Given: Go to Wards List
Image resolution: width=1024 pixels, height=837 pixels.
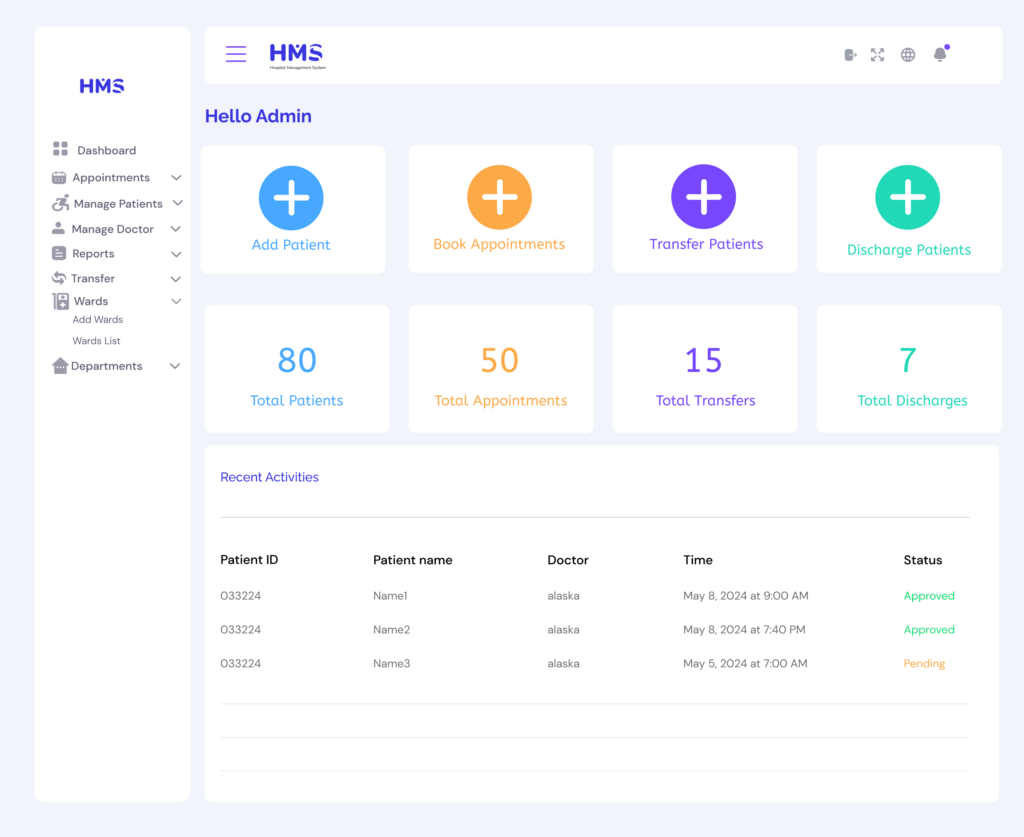Looking at the screenshot, I should coord(96,341).
